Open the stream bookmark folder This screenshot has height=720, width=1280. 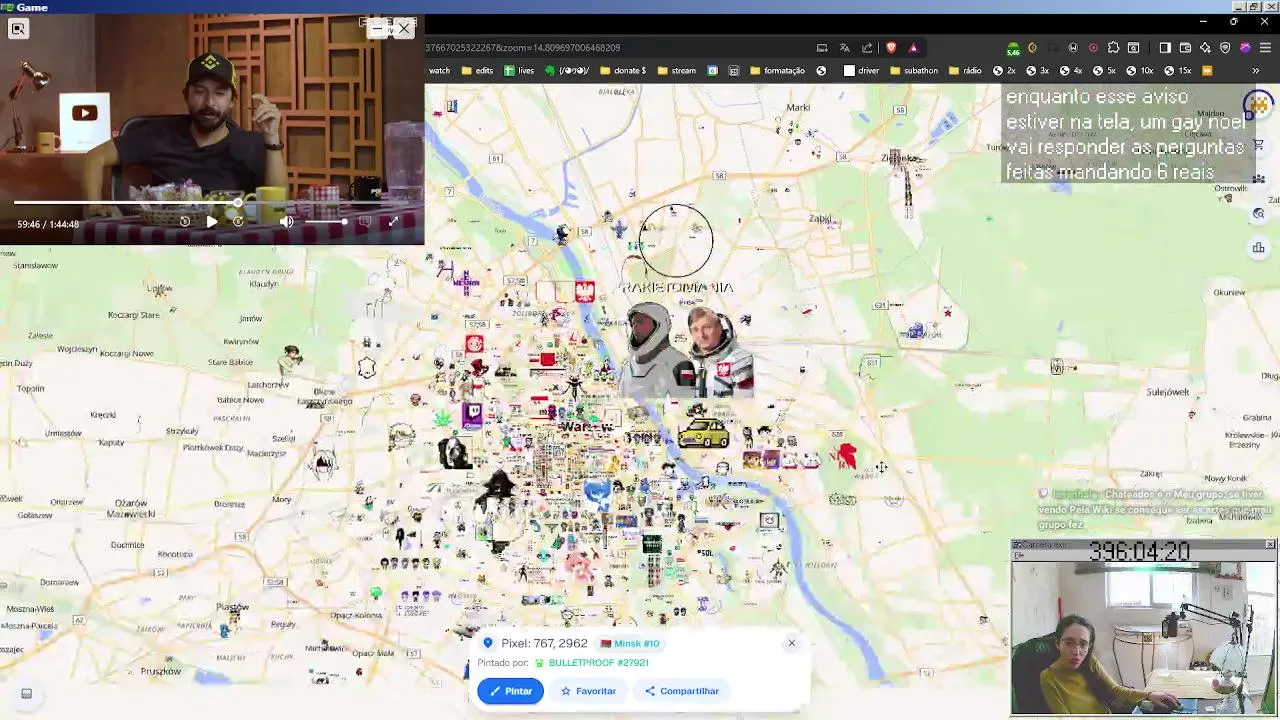pos(676,71)
